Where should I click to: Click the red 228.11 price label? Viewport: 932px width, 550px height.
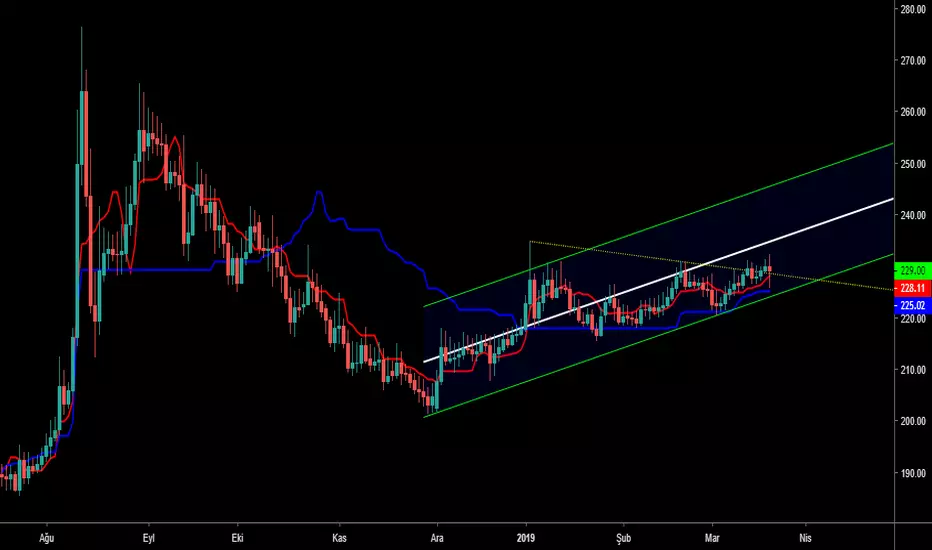[912, 288]
